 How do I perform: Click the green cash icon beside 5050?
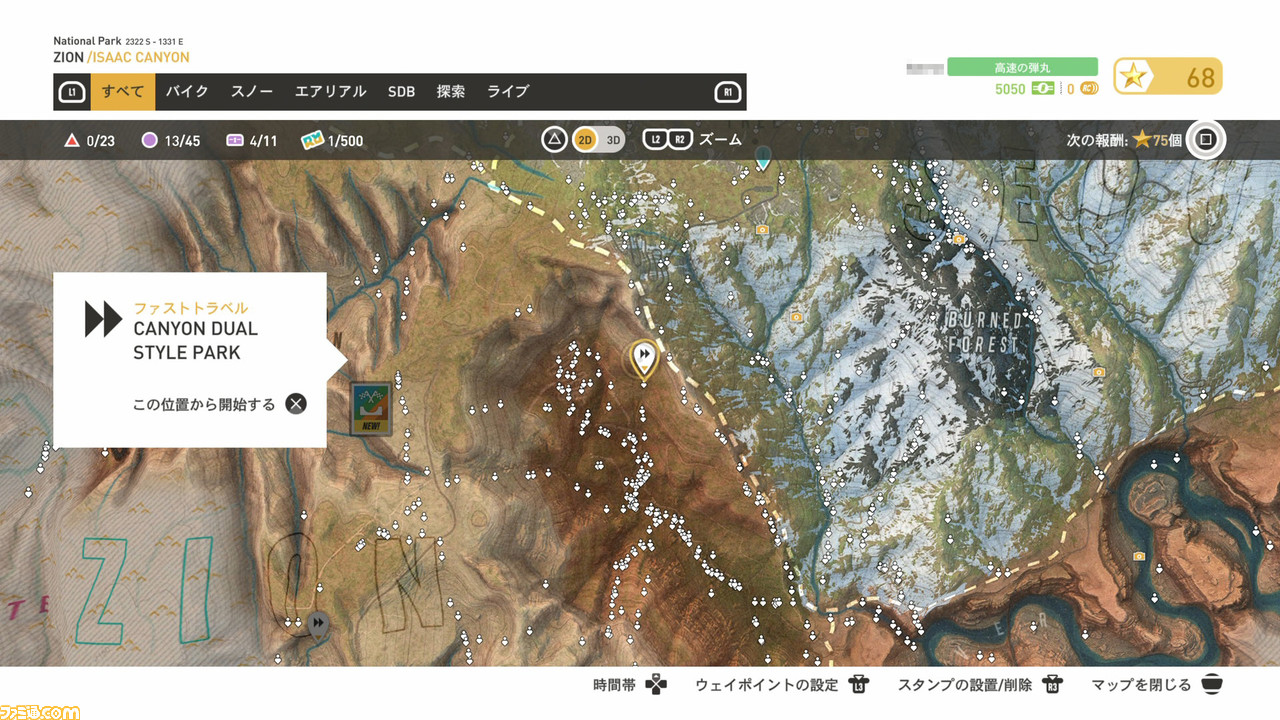coord(1044,89)
